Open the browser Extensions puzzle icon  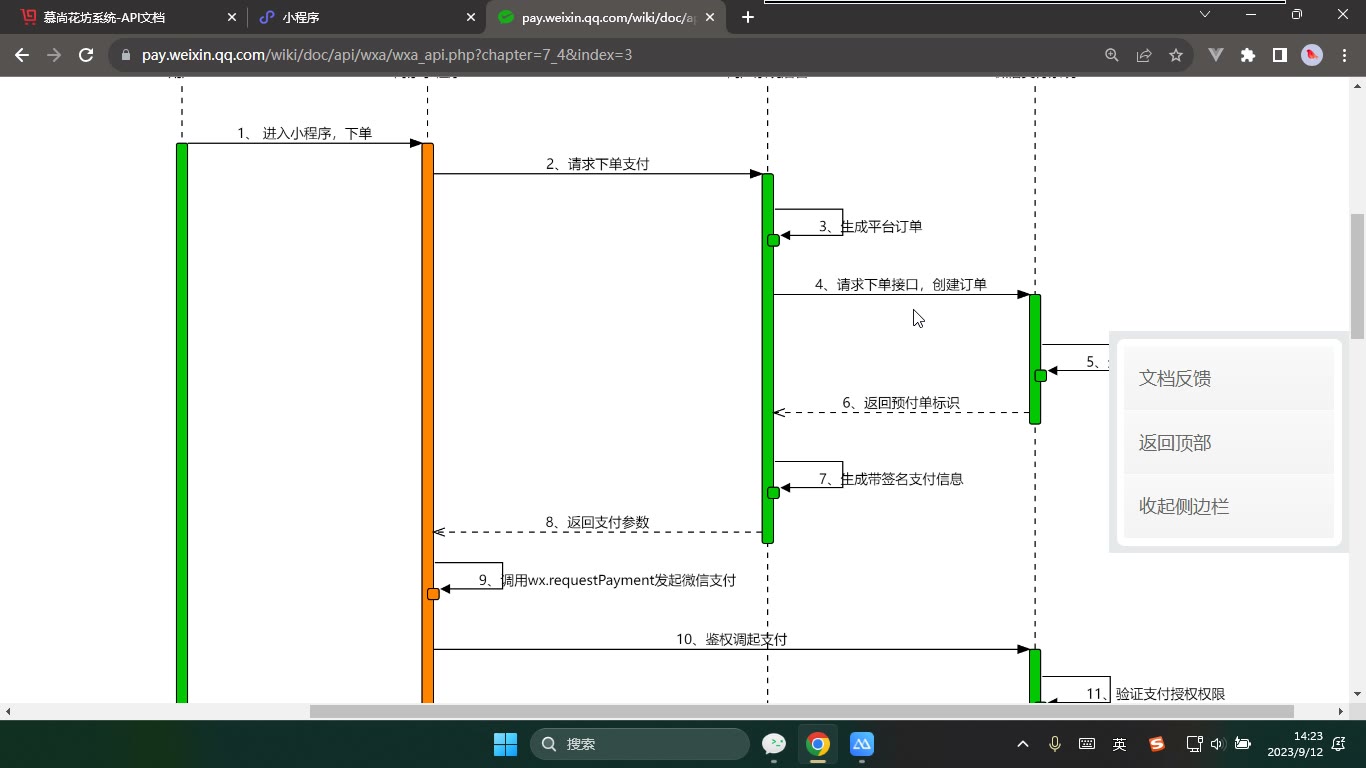[1248, 55]
